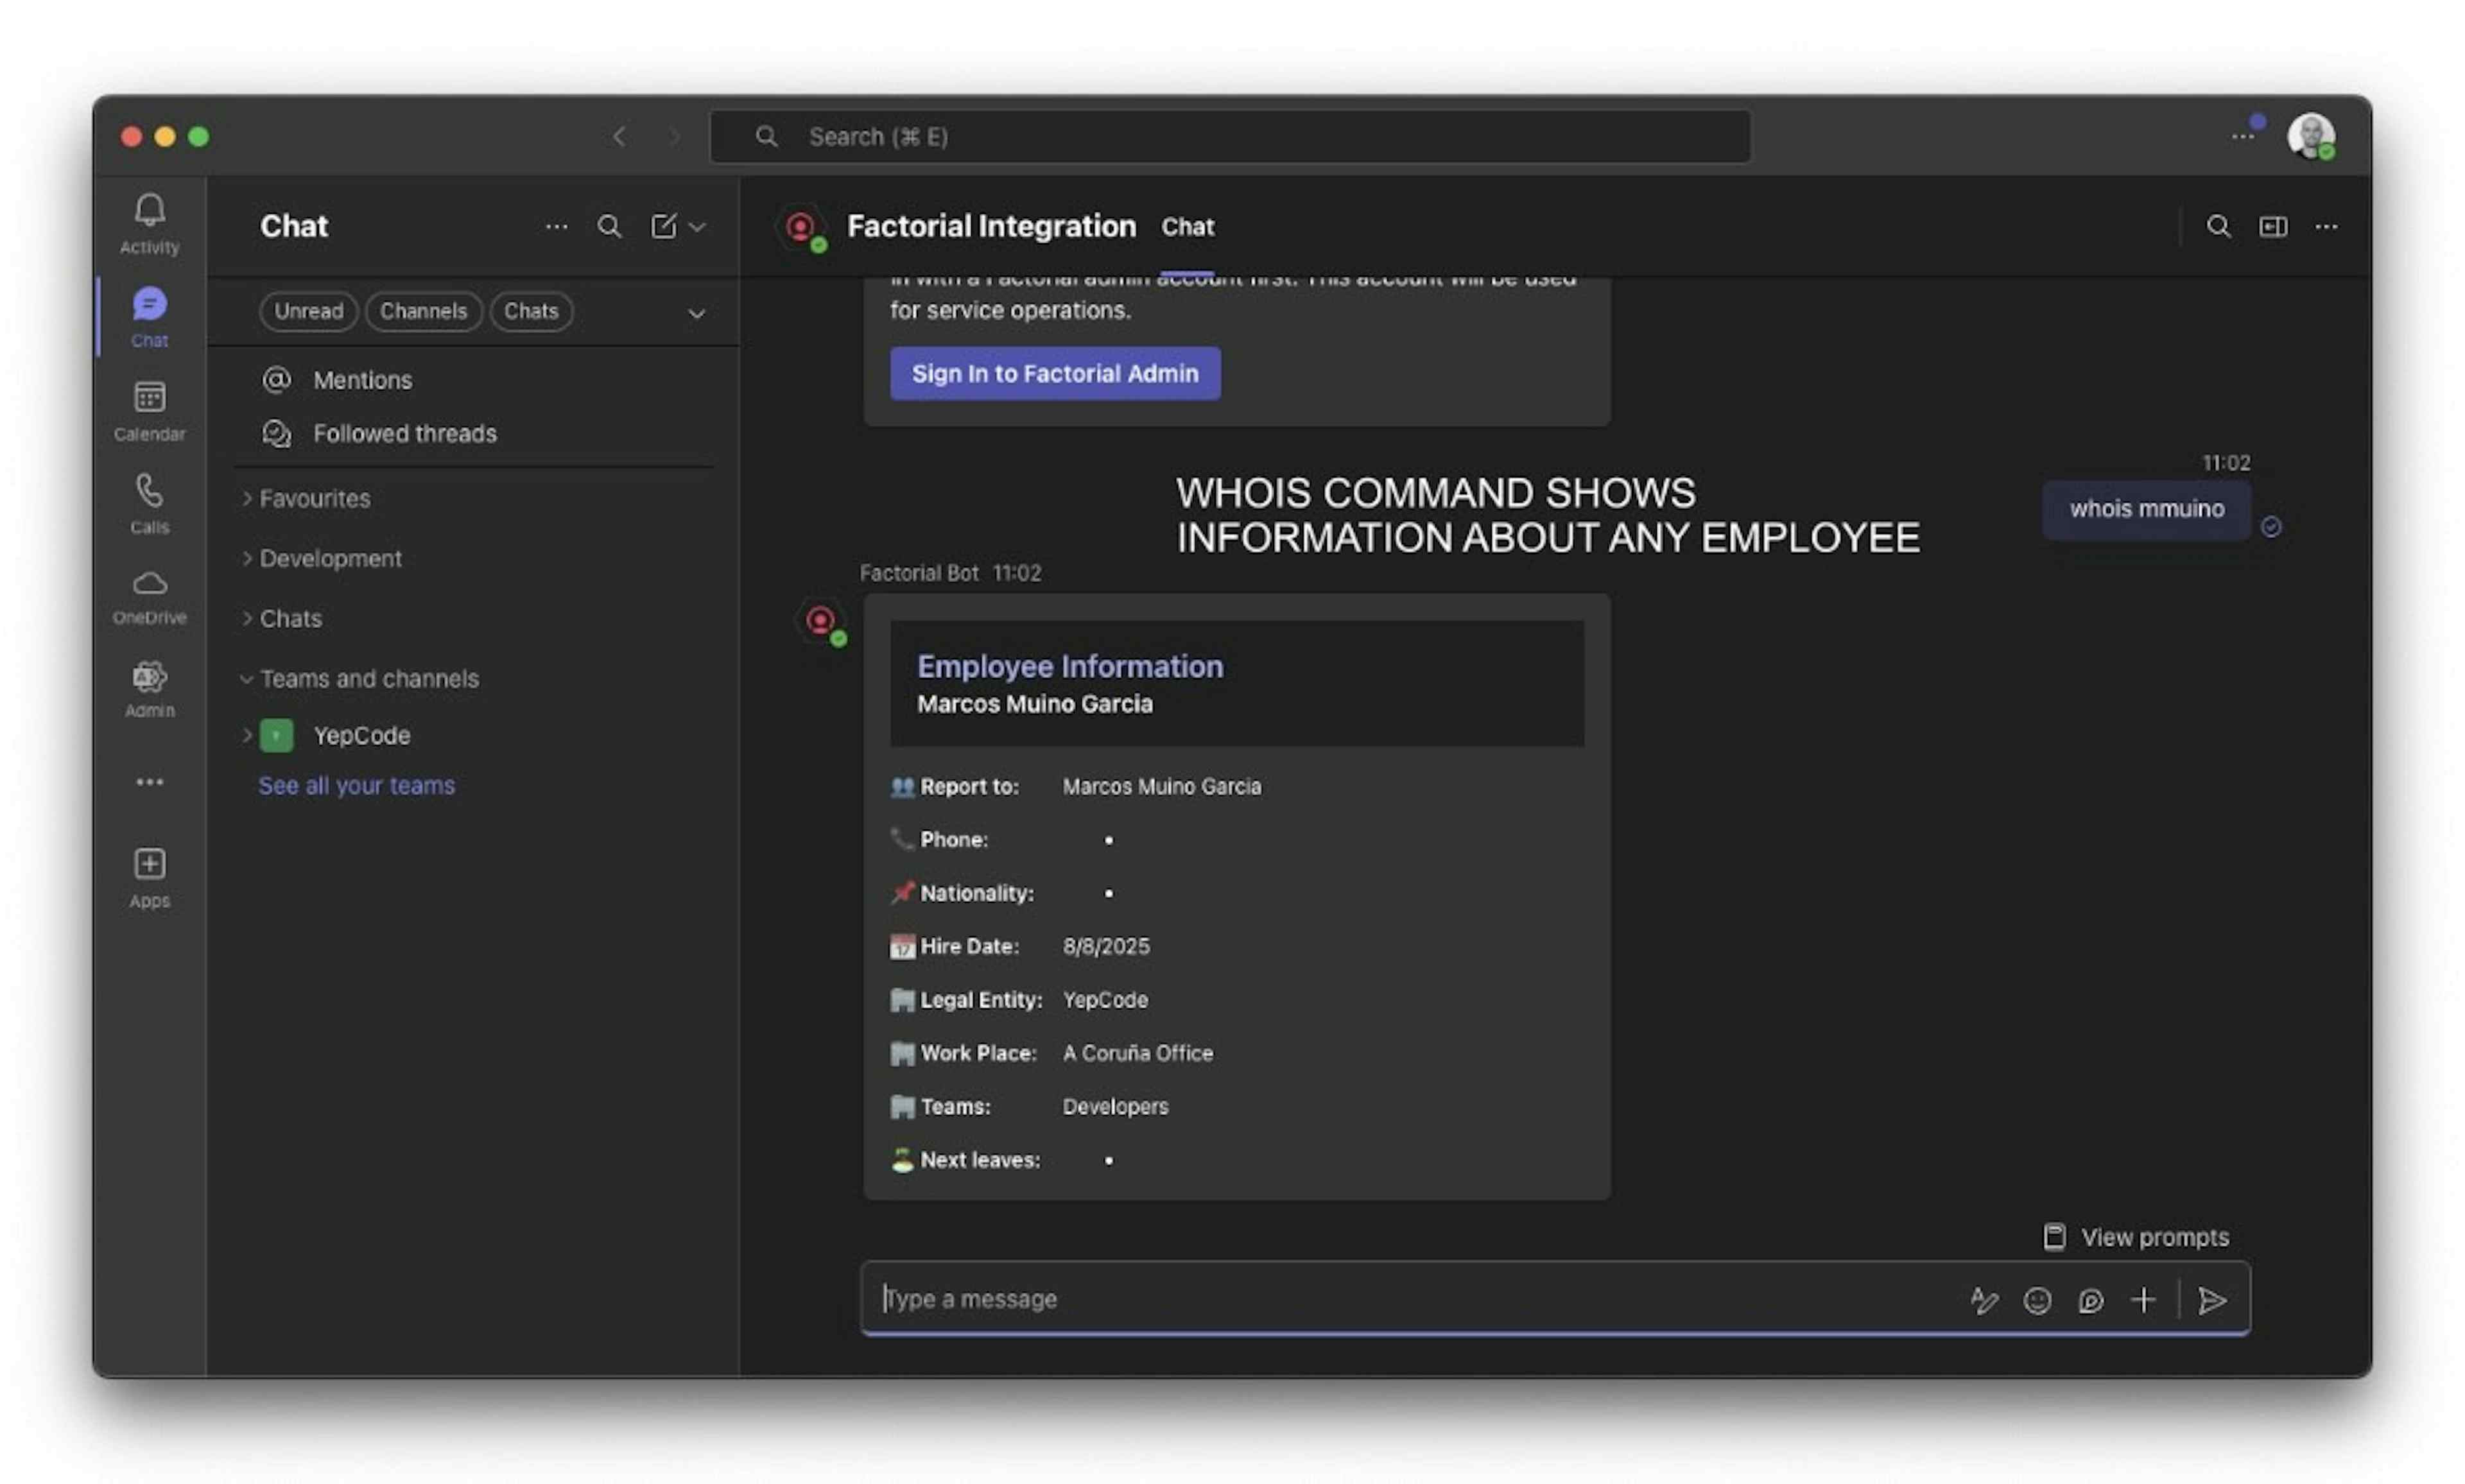Open the See all your teams link

click(356, 785)
